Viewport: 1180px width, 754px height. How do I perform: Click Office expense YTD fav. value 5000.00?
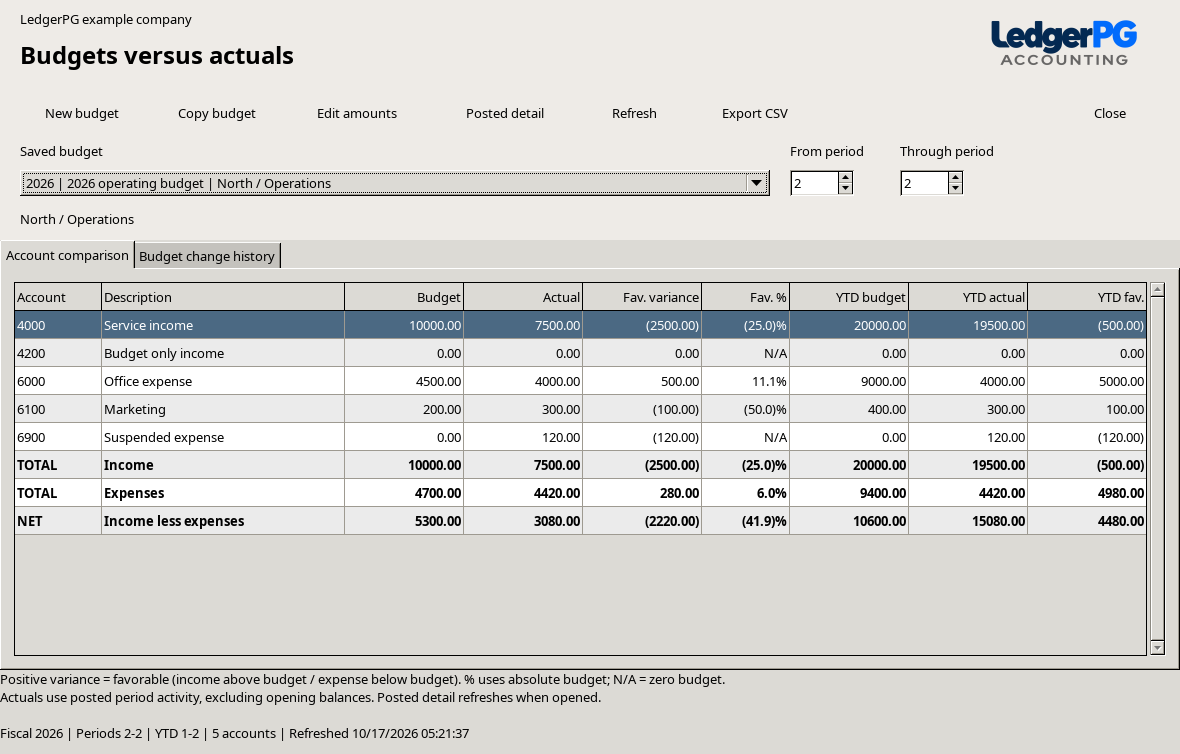1087,381
